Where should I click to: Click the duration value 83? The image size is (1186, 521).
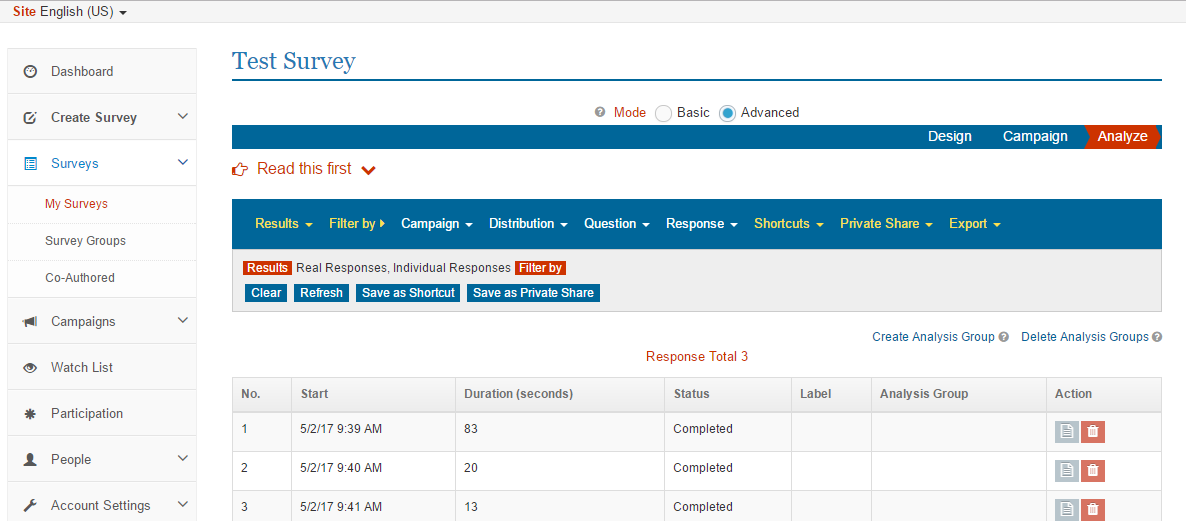(471, 430)
